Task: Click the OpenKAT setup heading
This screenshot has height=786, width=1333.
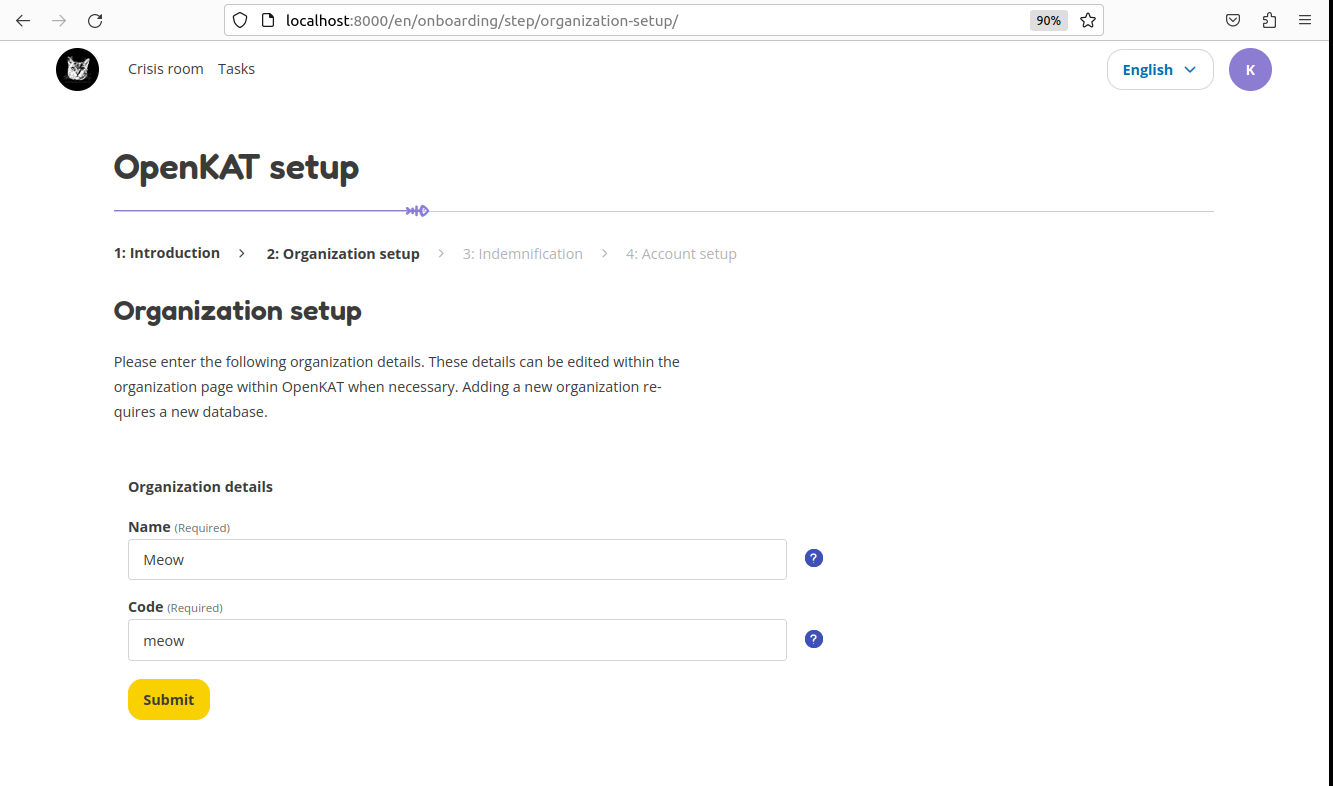Action: pos(236,167)
